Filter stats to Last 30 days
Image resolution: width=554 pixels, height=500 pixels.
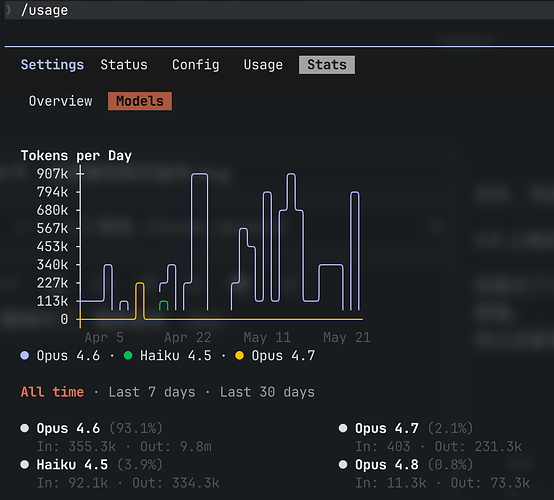(x=267, y=392)
